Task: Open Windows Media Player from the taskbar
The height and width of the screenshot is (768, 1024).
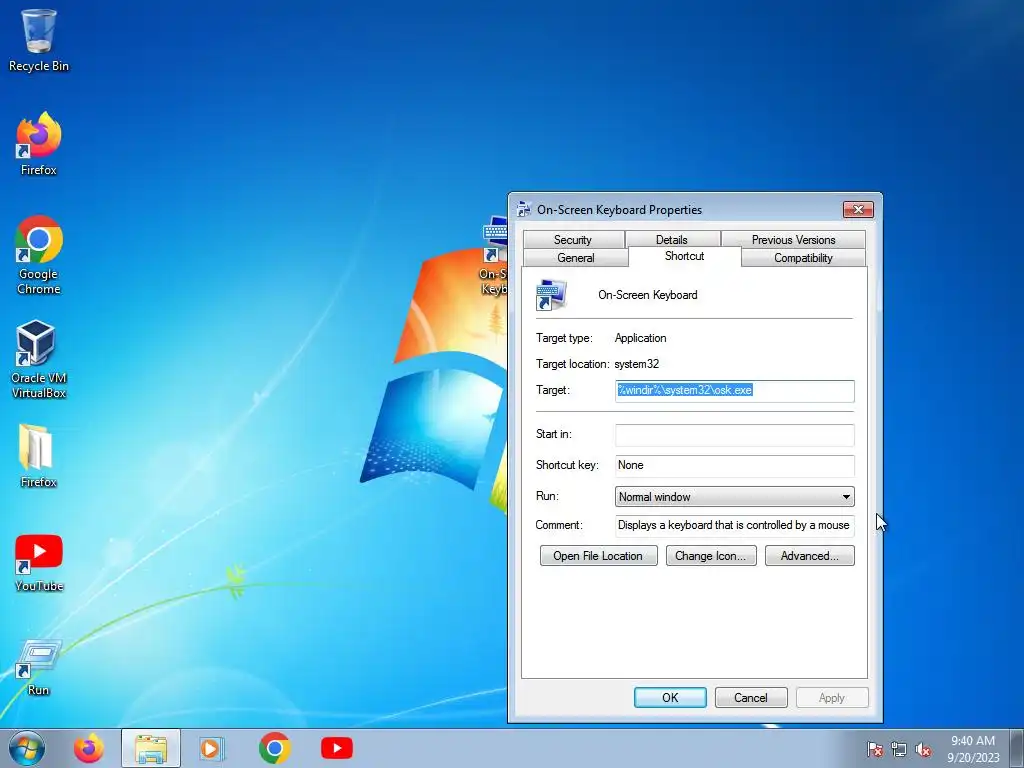Action: pos(211,748)
